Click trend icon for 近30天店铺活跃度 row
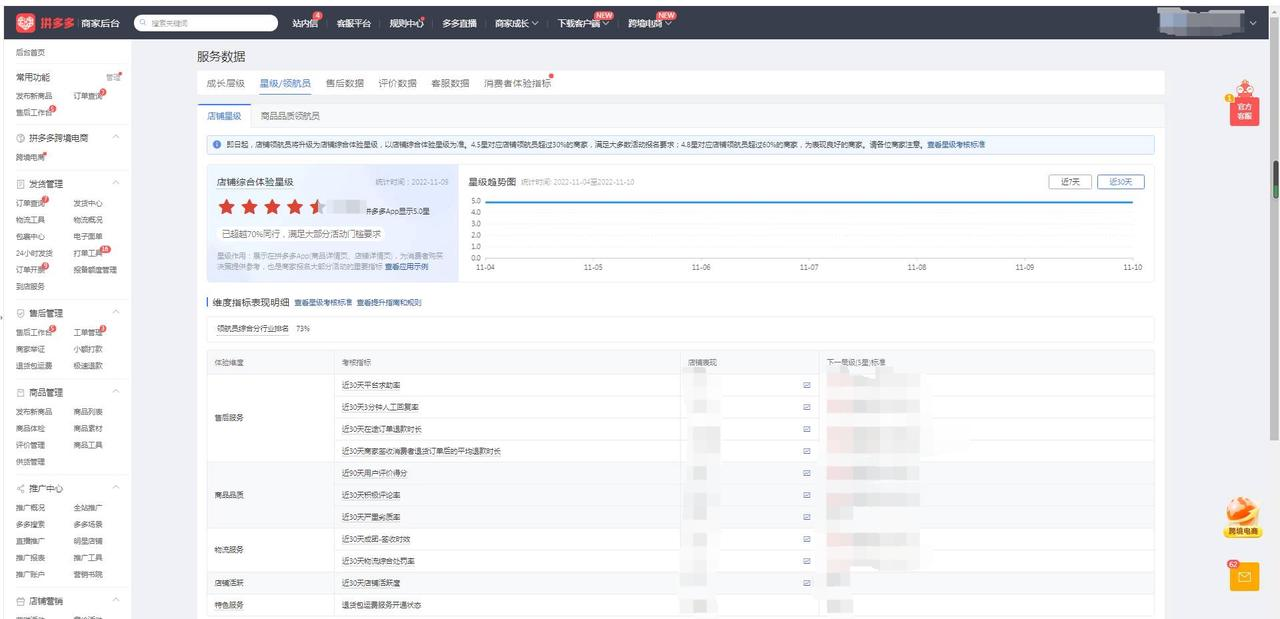Screen dimensions: 1280x619 click(x=806, y=583)
